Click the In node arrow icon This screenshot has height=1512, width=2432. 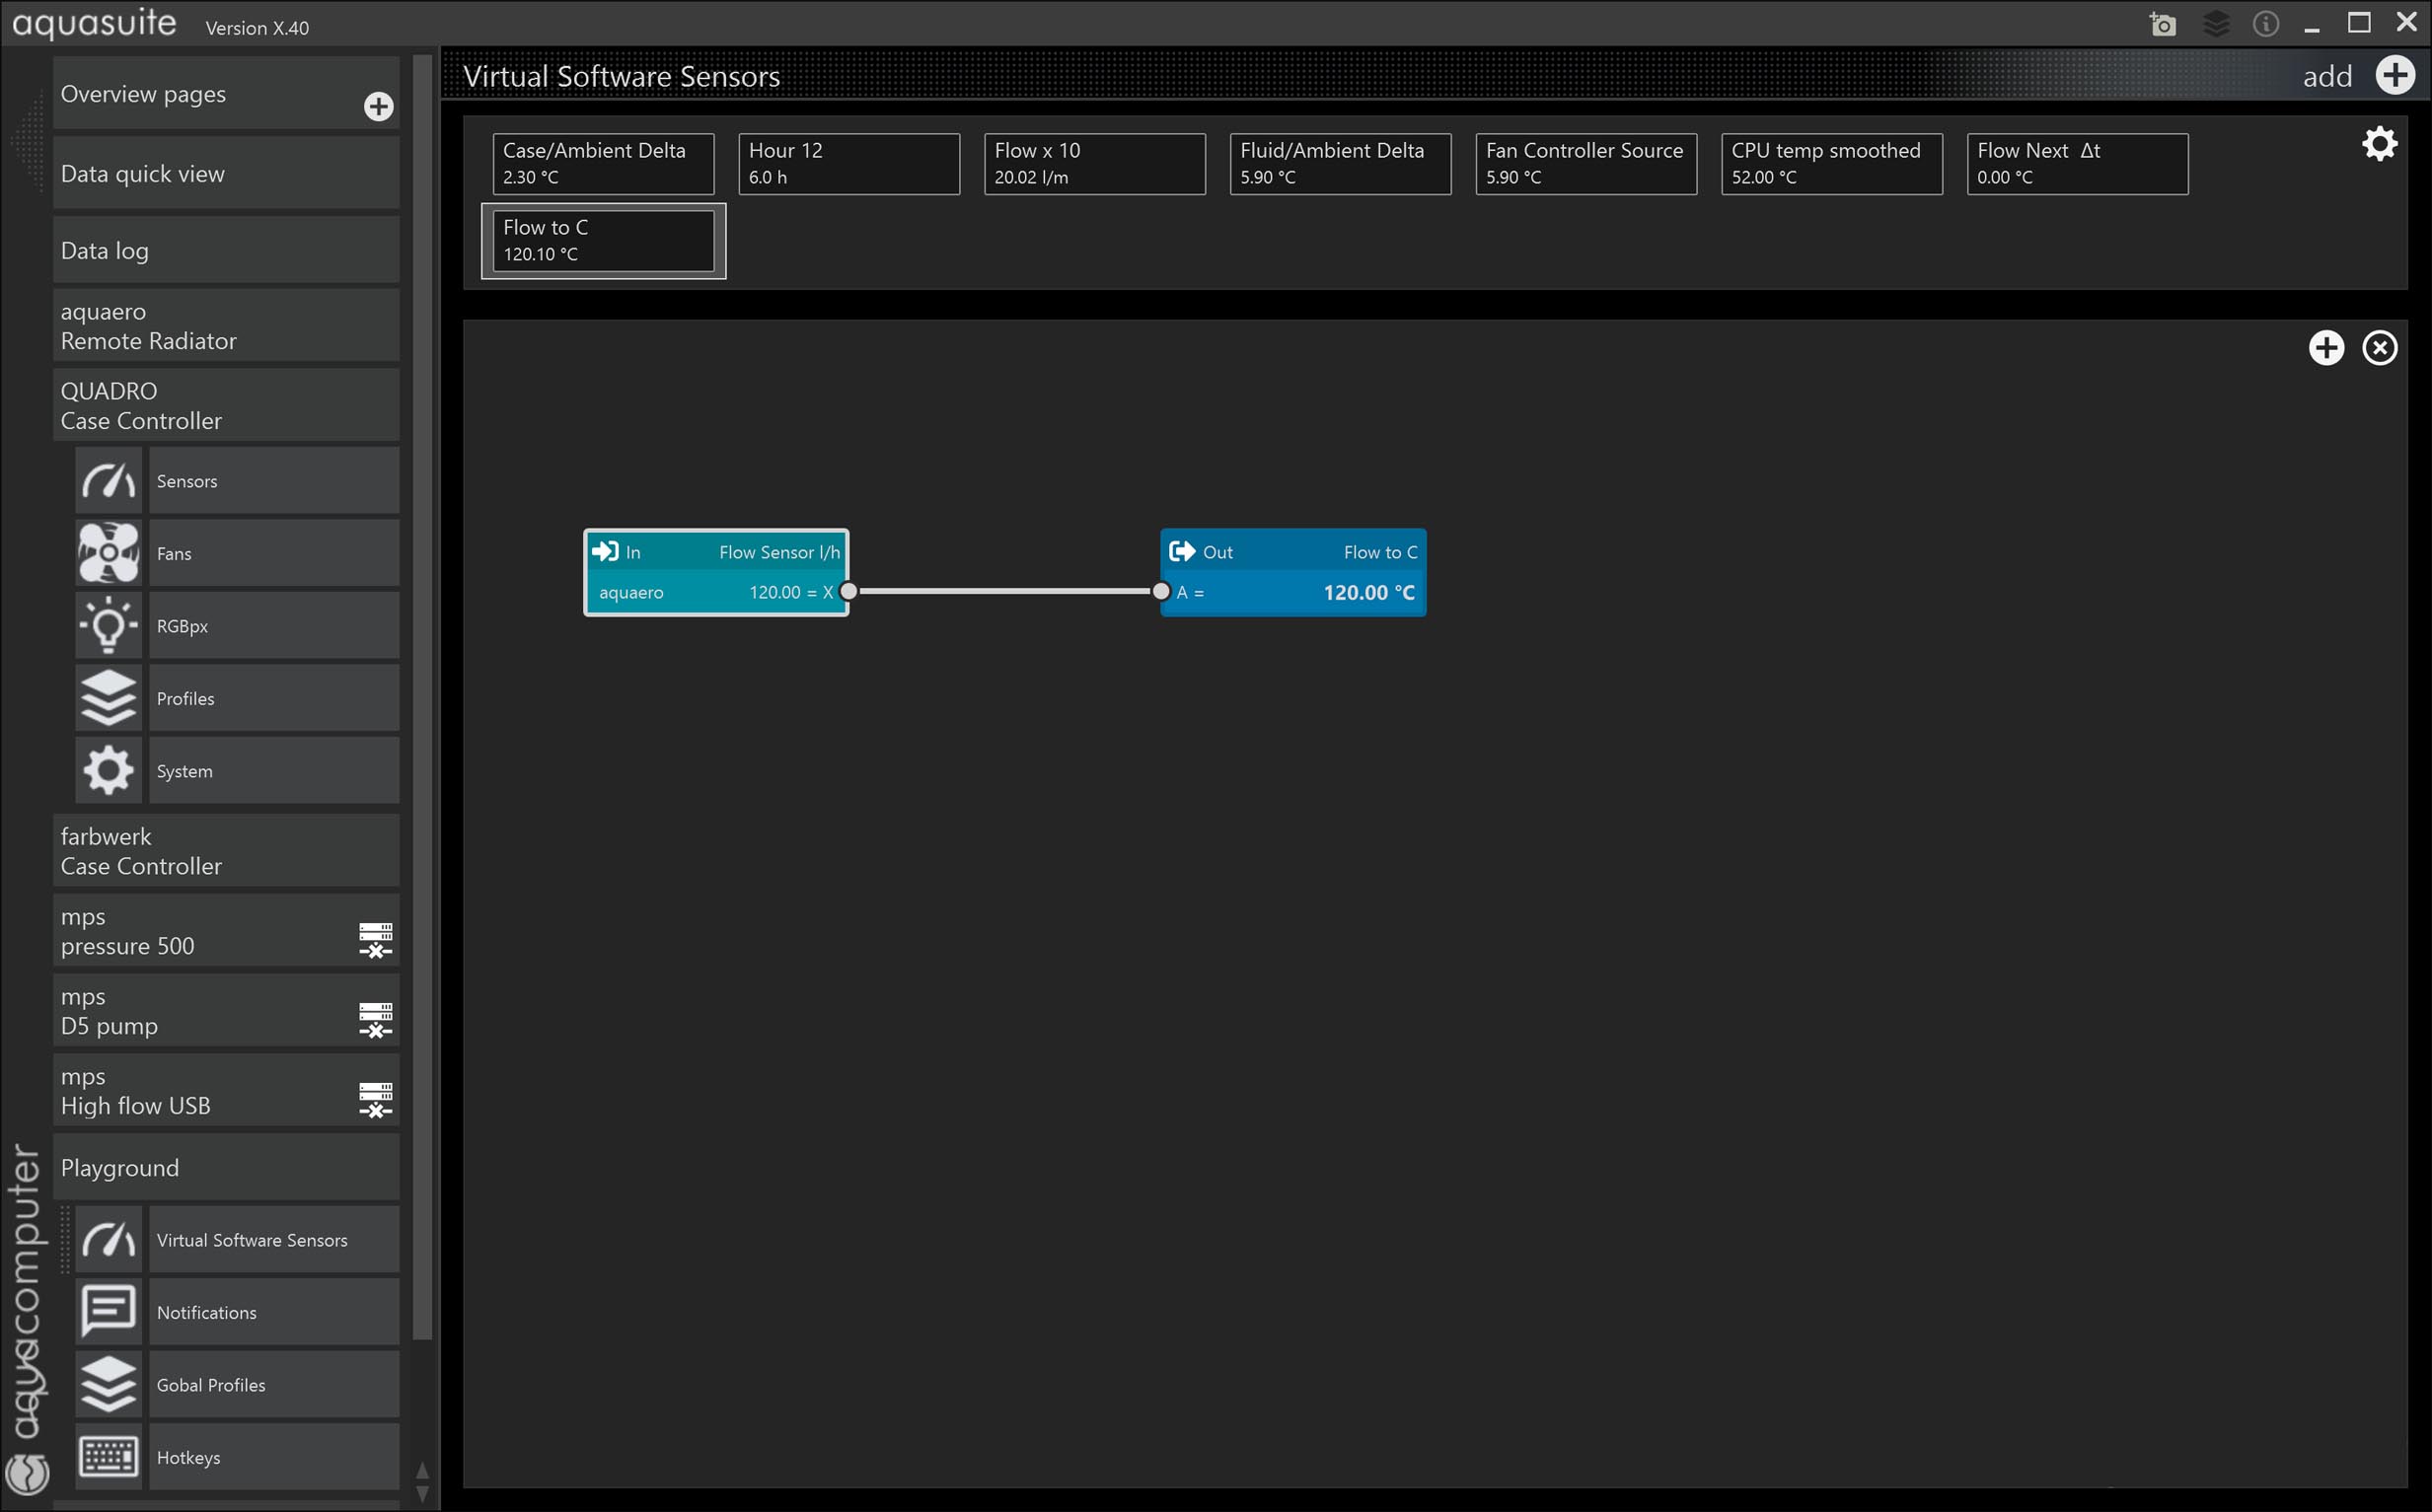(605, 551)
